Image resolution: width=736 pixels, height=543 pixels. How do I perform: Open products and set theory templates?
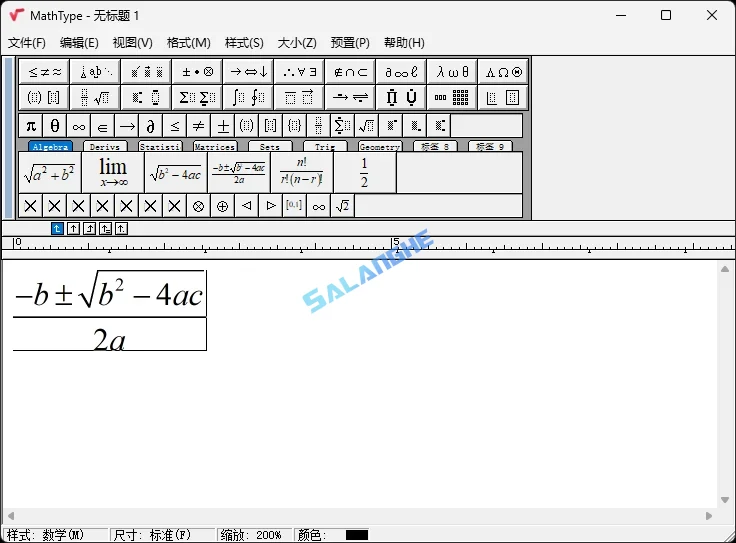[x=401, y=97]
